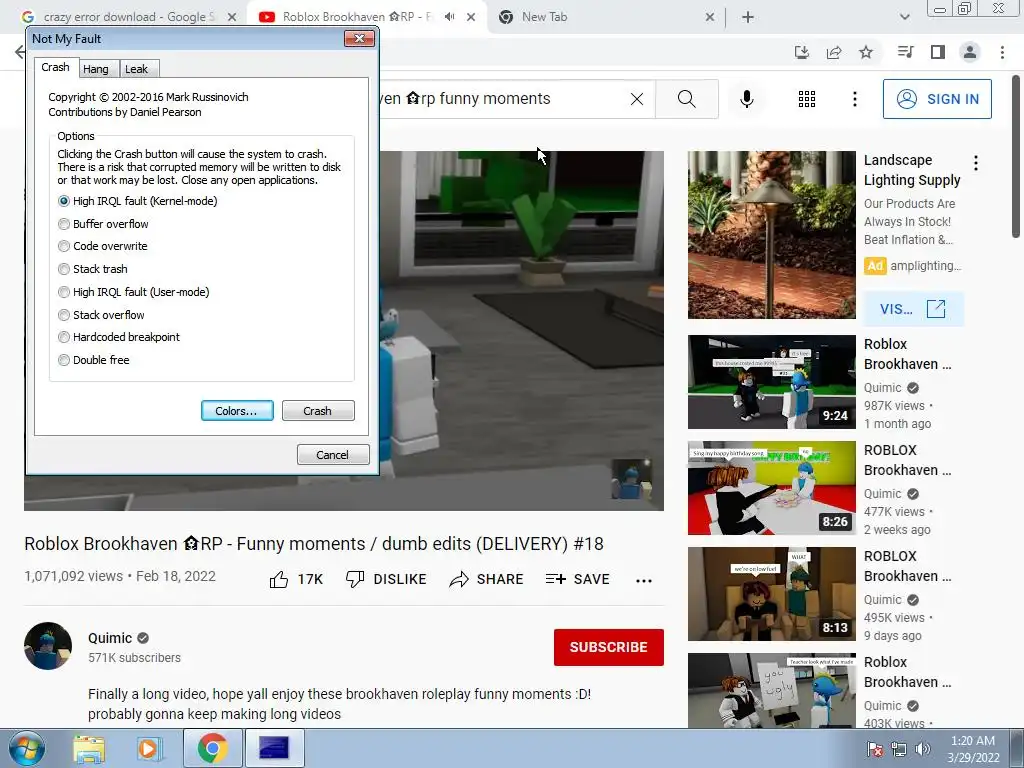This screenshot has width=1024, height=768.
Task: Click the taskbar clock 1:20 AM
Action: (x=973, y=749)
